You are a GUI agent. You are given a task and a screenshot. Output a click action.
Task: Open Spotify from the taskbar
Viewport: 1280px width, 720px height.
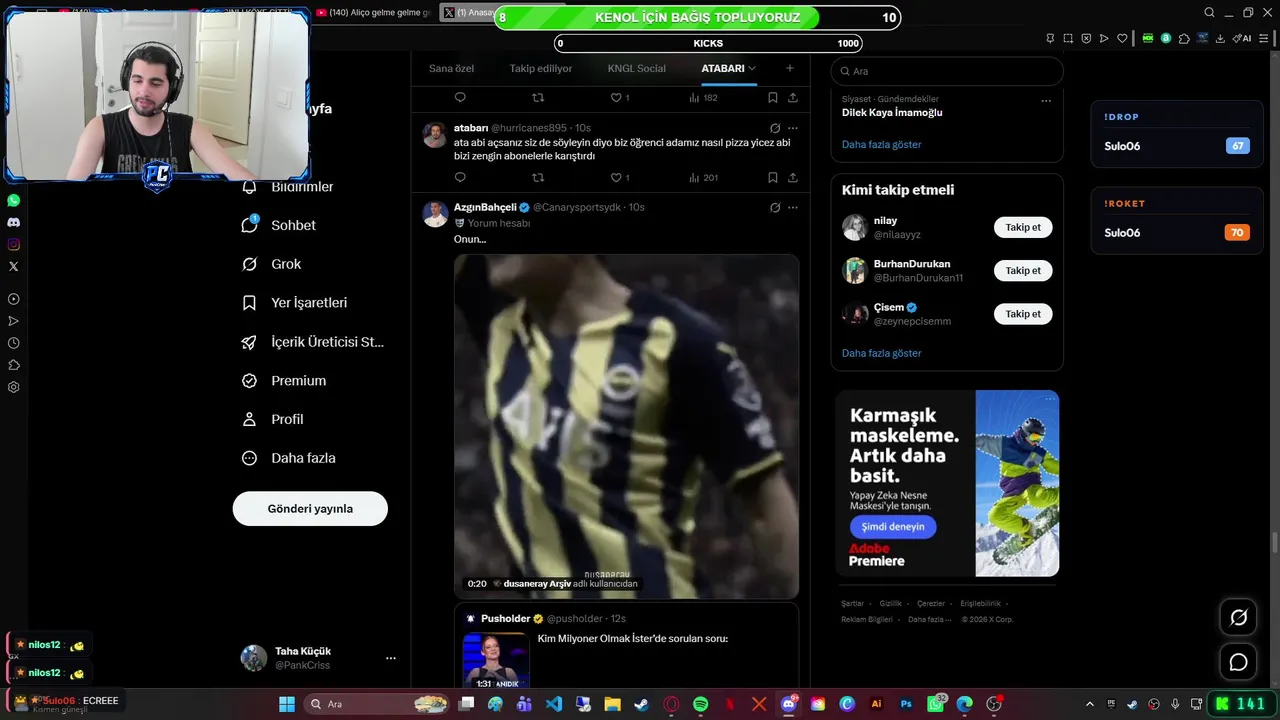(700, 704)
